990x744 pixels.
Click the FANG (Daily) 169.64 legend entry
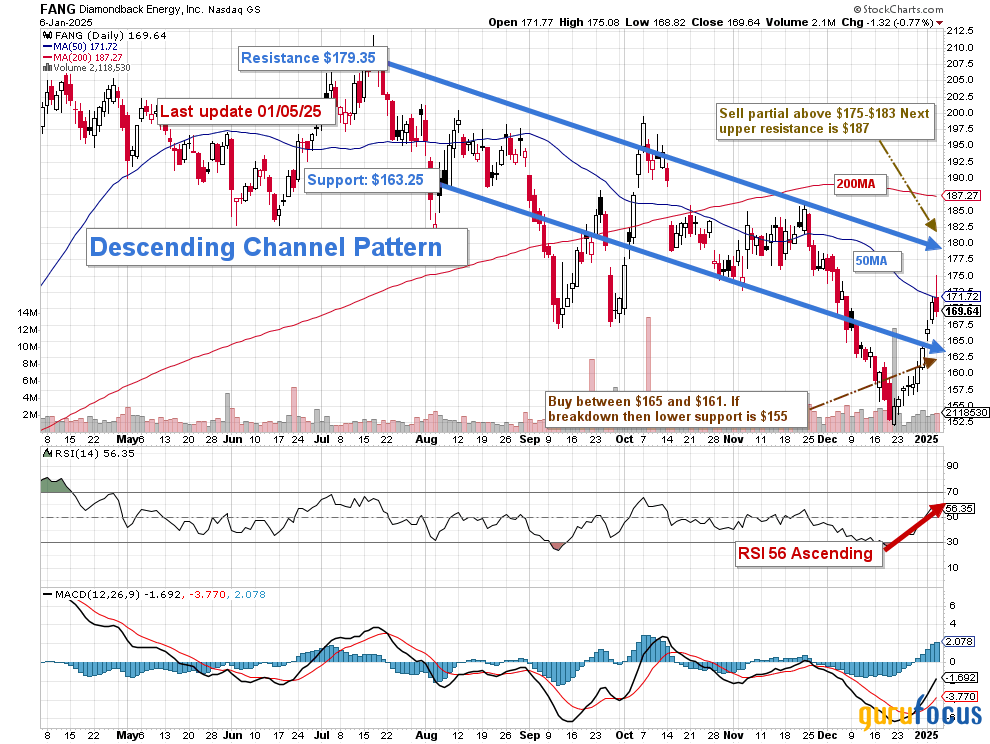coord(110,35)
